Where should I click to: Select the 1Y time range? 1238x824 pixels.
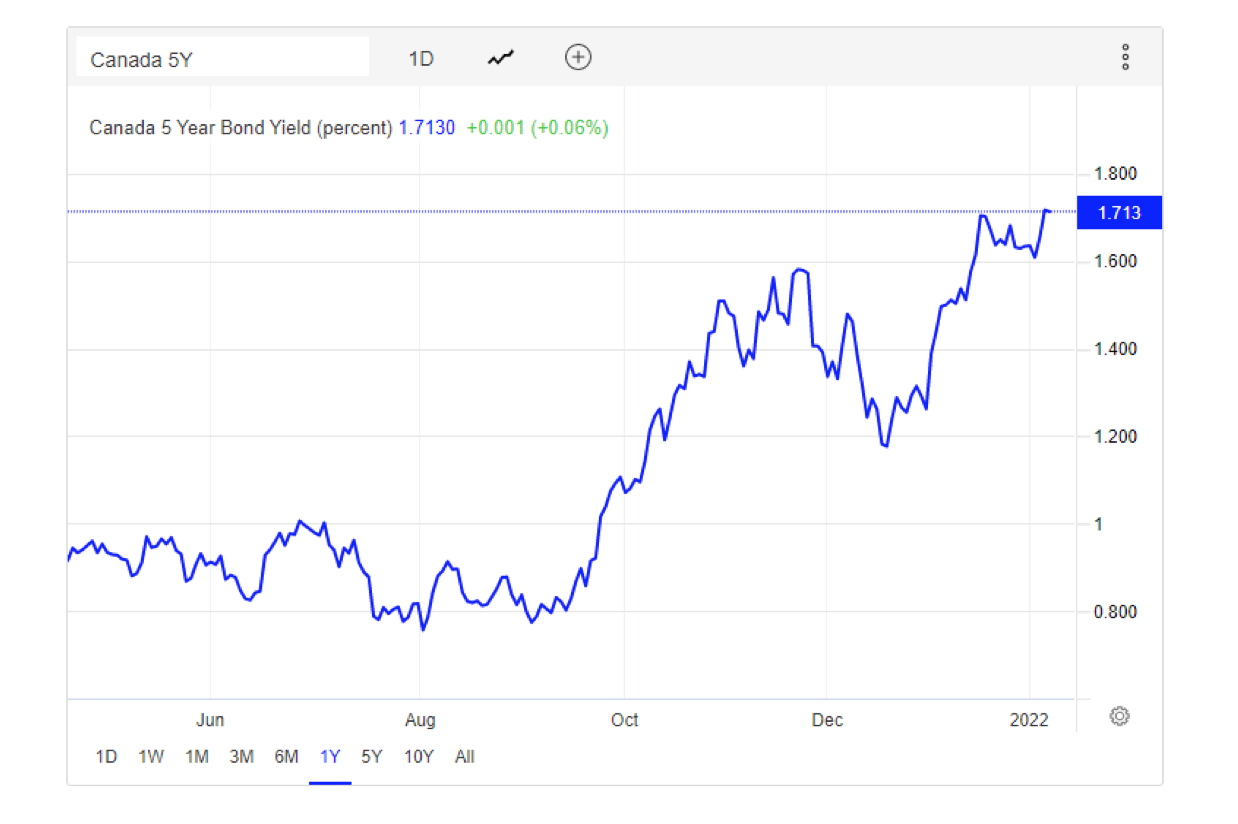tap(330, 757)
